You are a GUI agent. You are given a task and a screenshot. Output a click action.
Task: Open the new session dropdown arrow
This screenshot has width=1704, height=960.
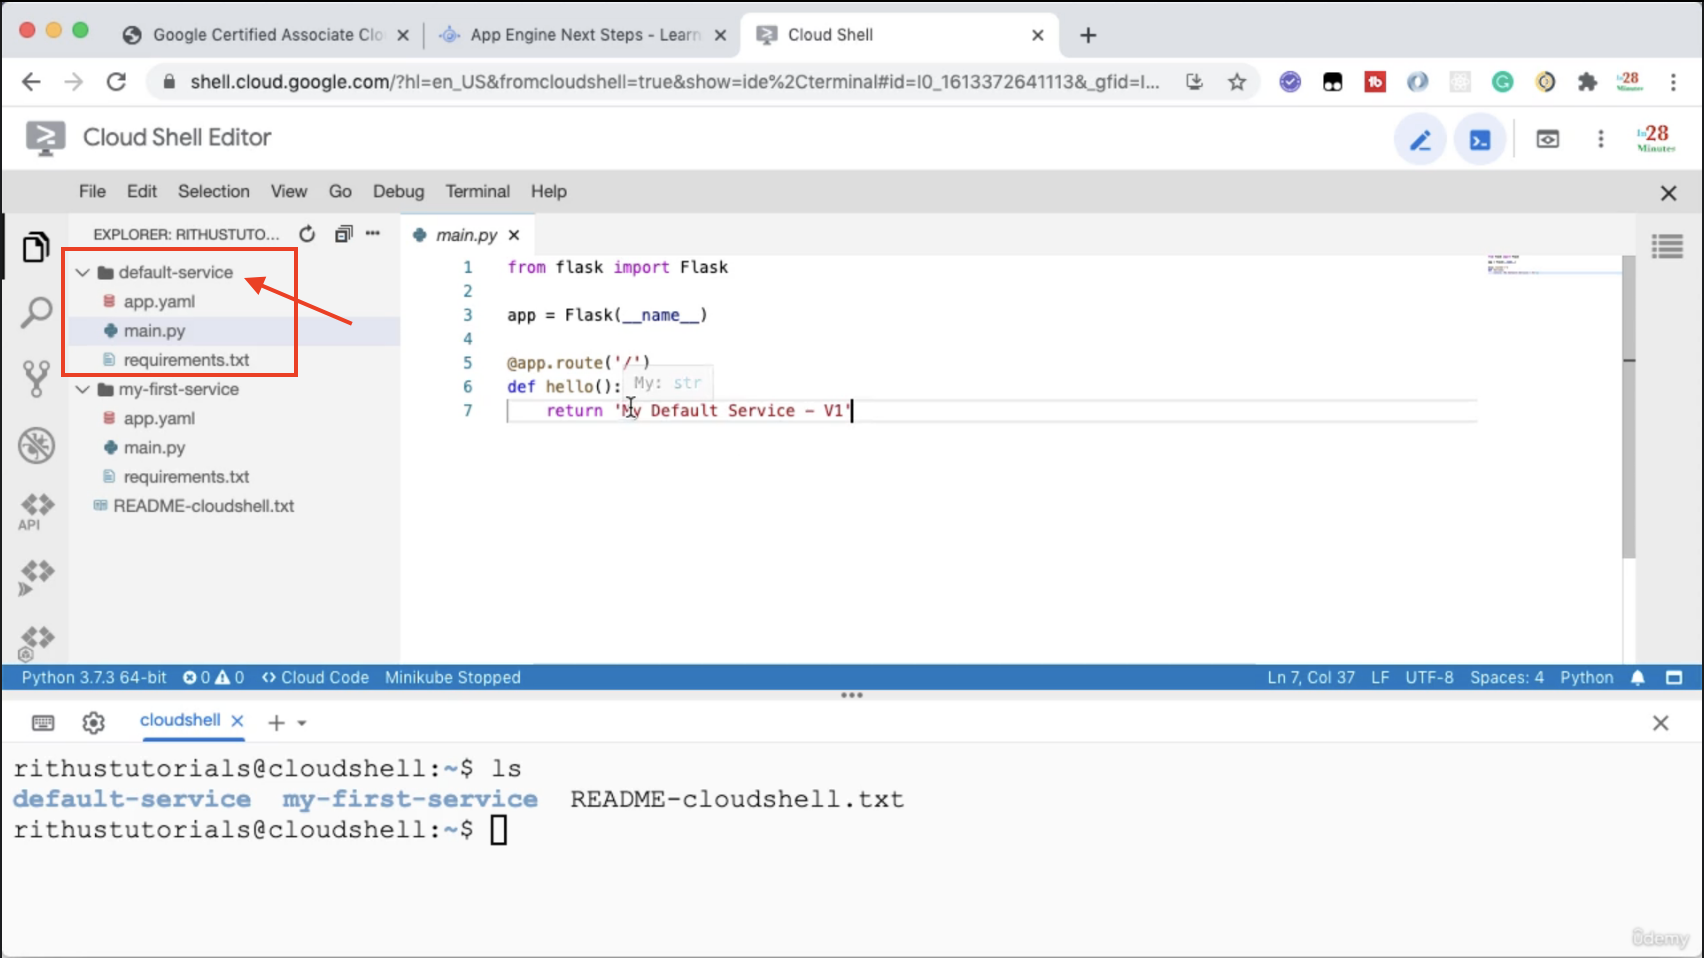(302, 723)
